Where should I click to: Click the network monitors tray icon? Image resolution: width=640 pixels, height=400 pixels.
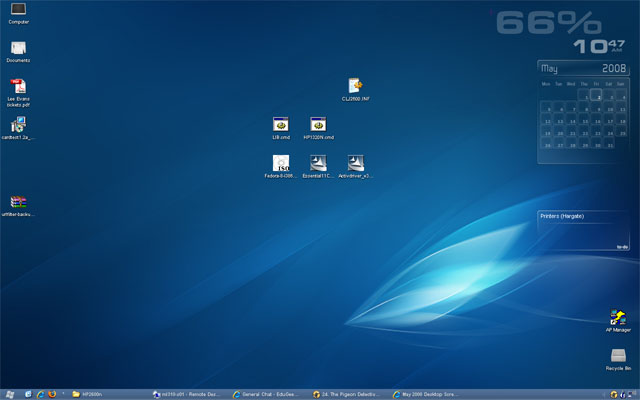631,395
